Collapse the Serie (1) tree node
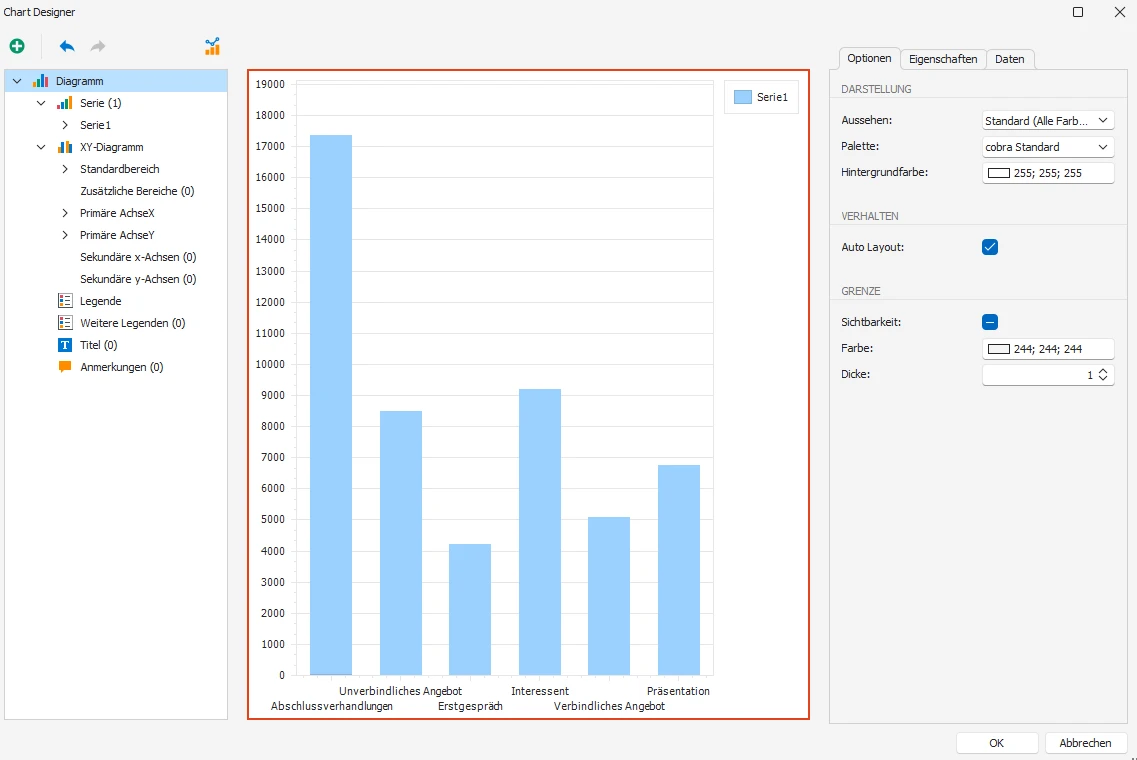 [41, 103]
